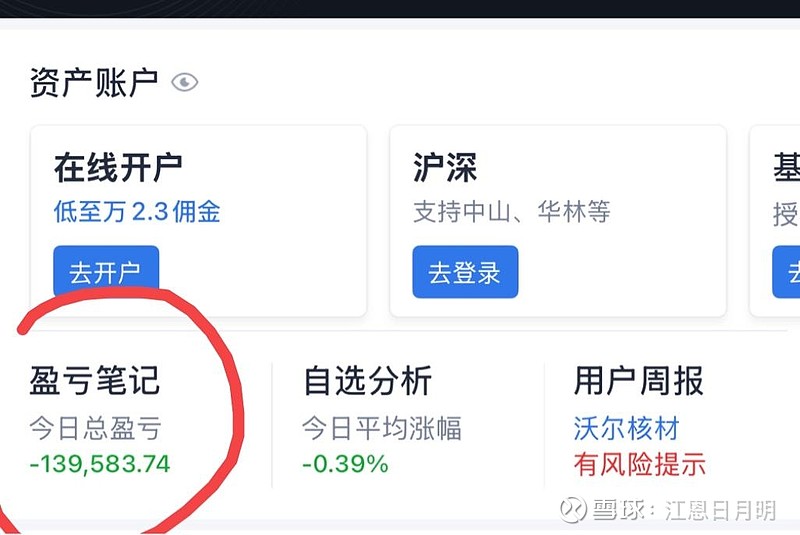Click average change -0.39% value
This screenshot has height=535, width=800.
tap(345, 464)
